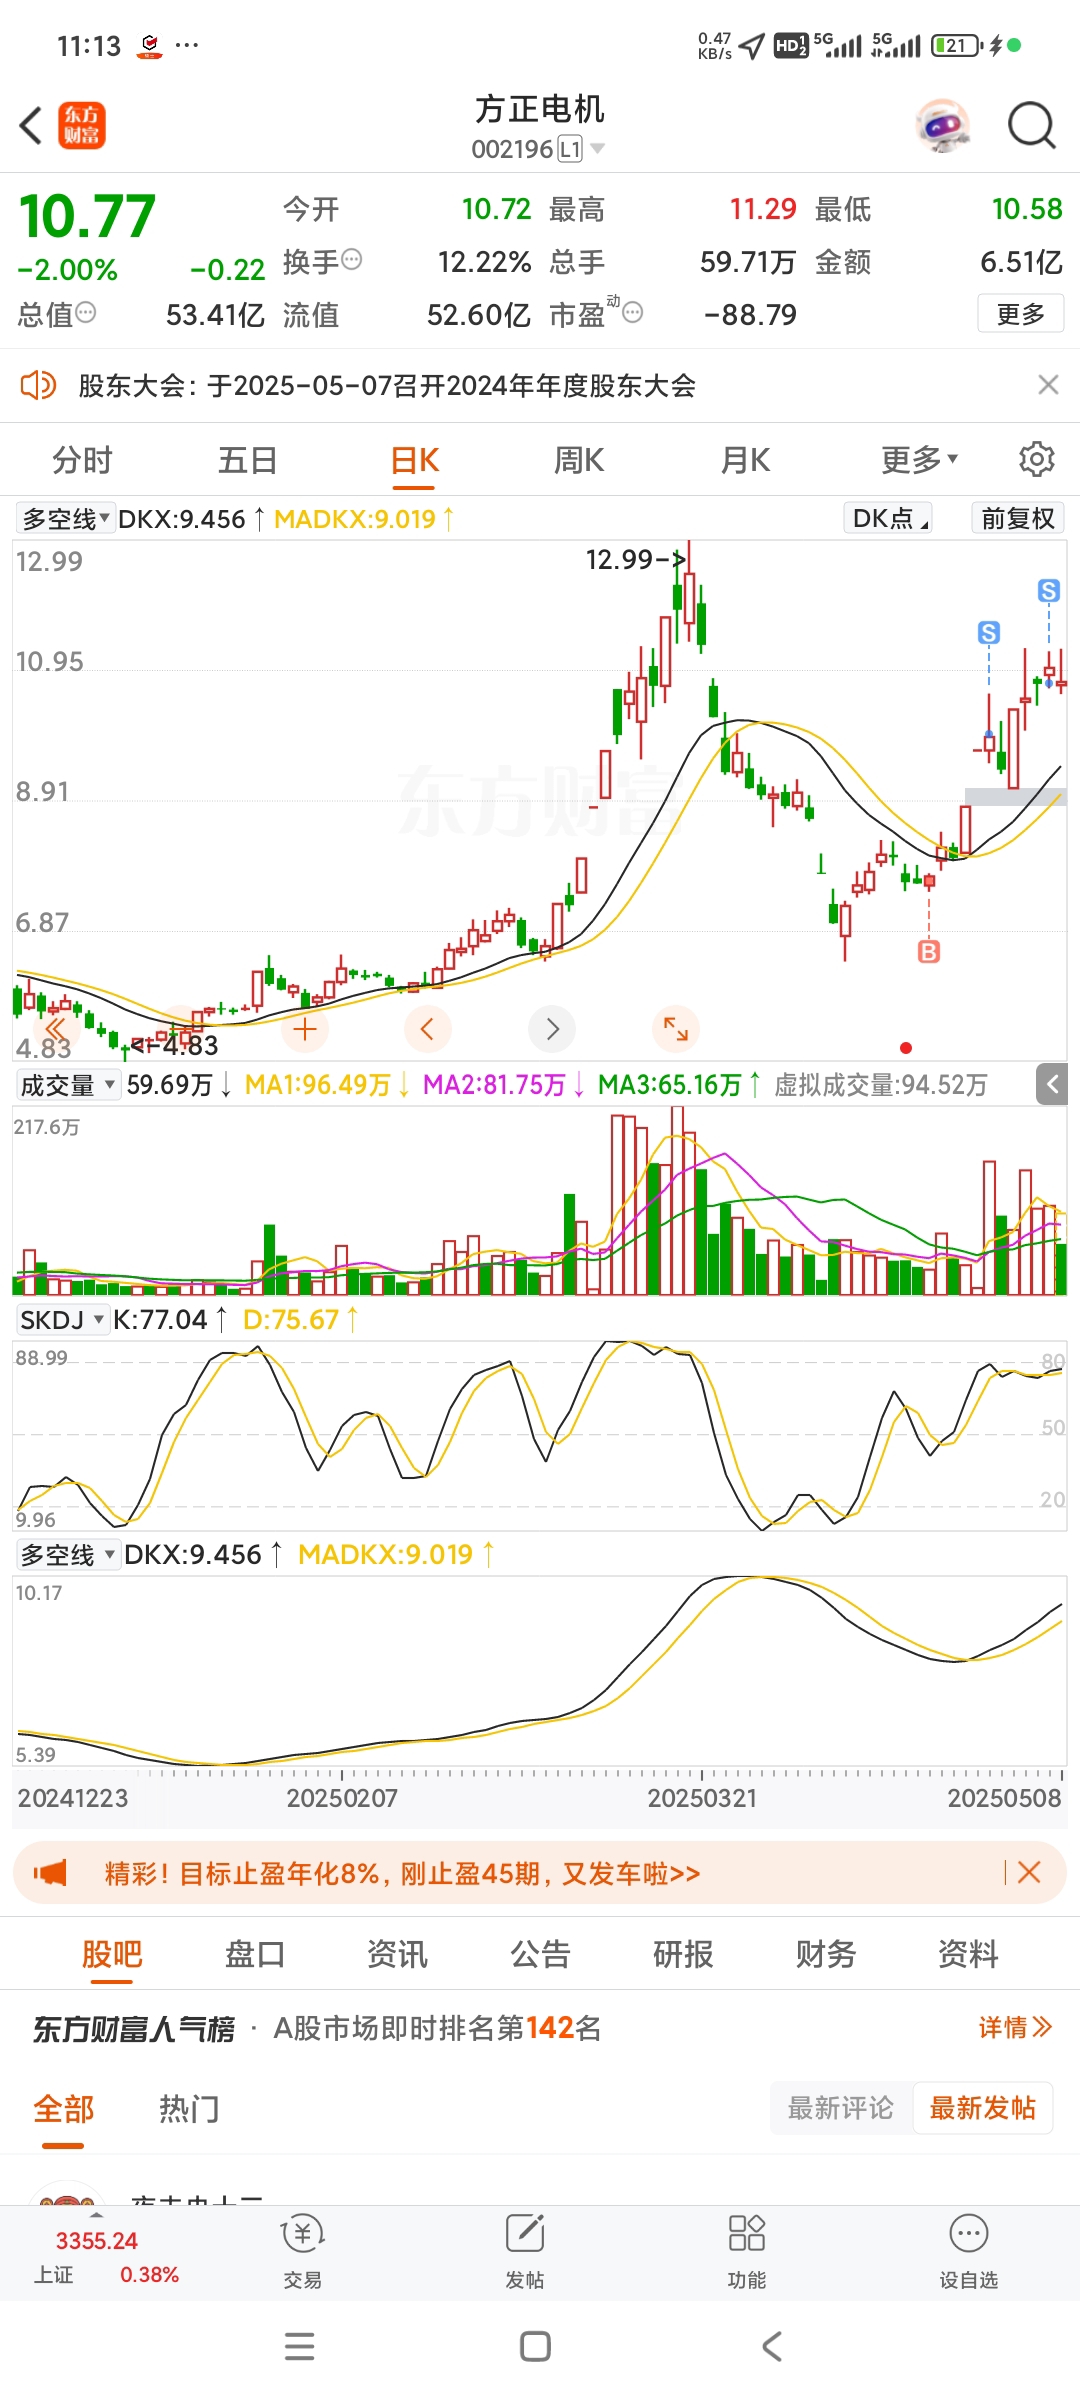Close the promo banner with X
Viewport: 1080px width, 2400px height.
point(1029,1872)
